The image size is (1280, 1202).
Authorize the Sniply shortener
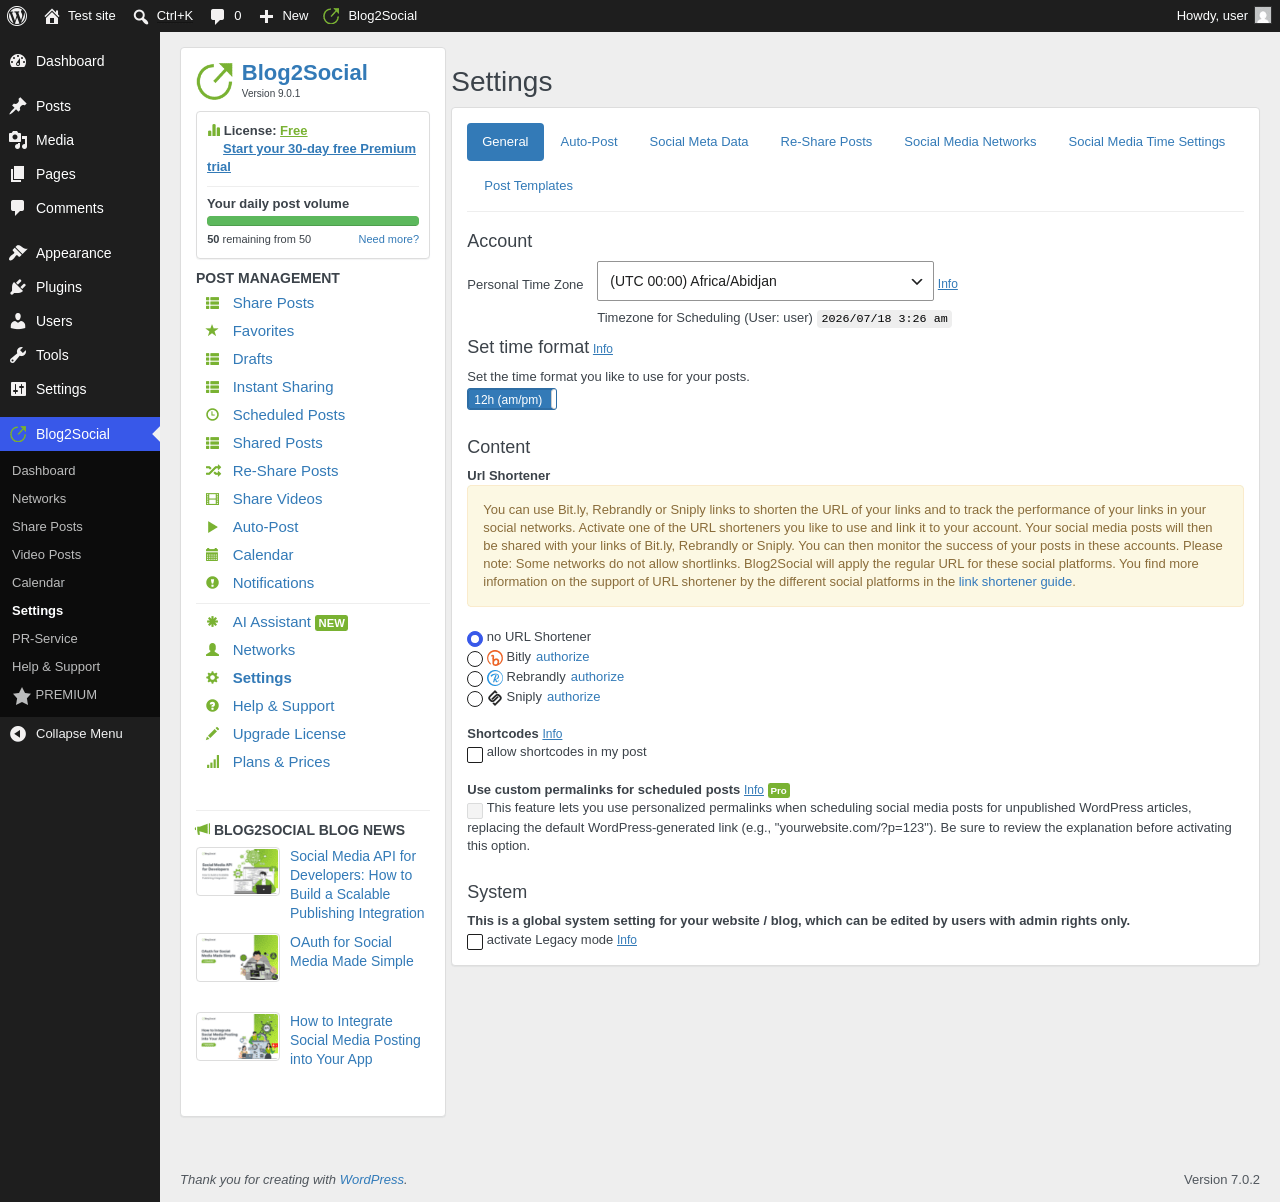574,697
